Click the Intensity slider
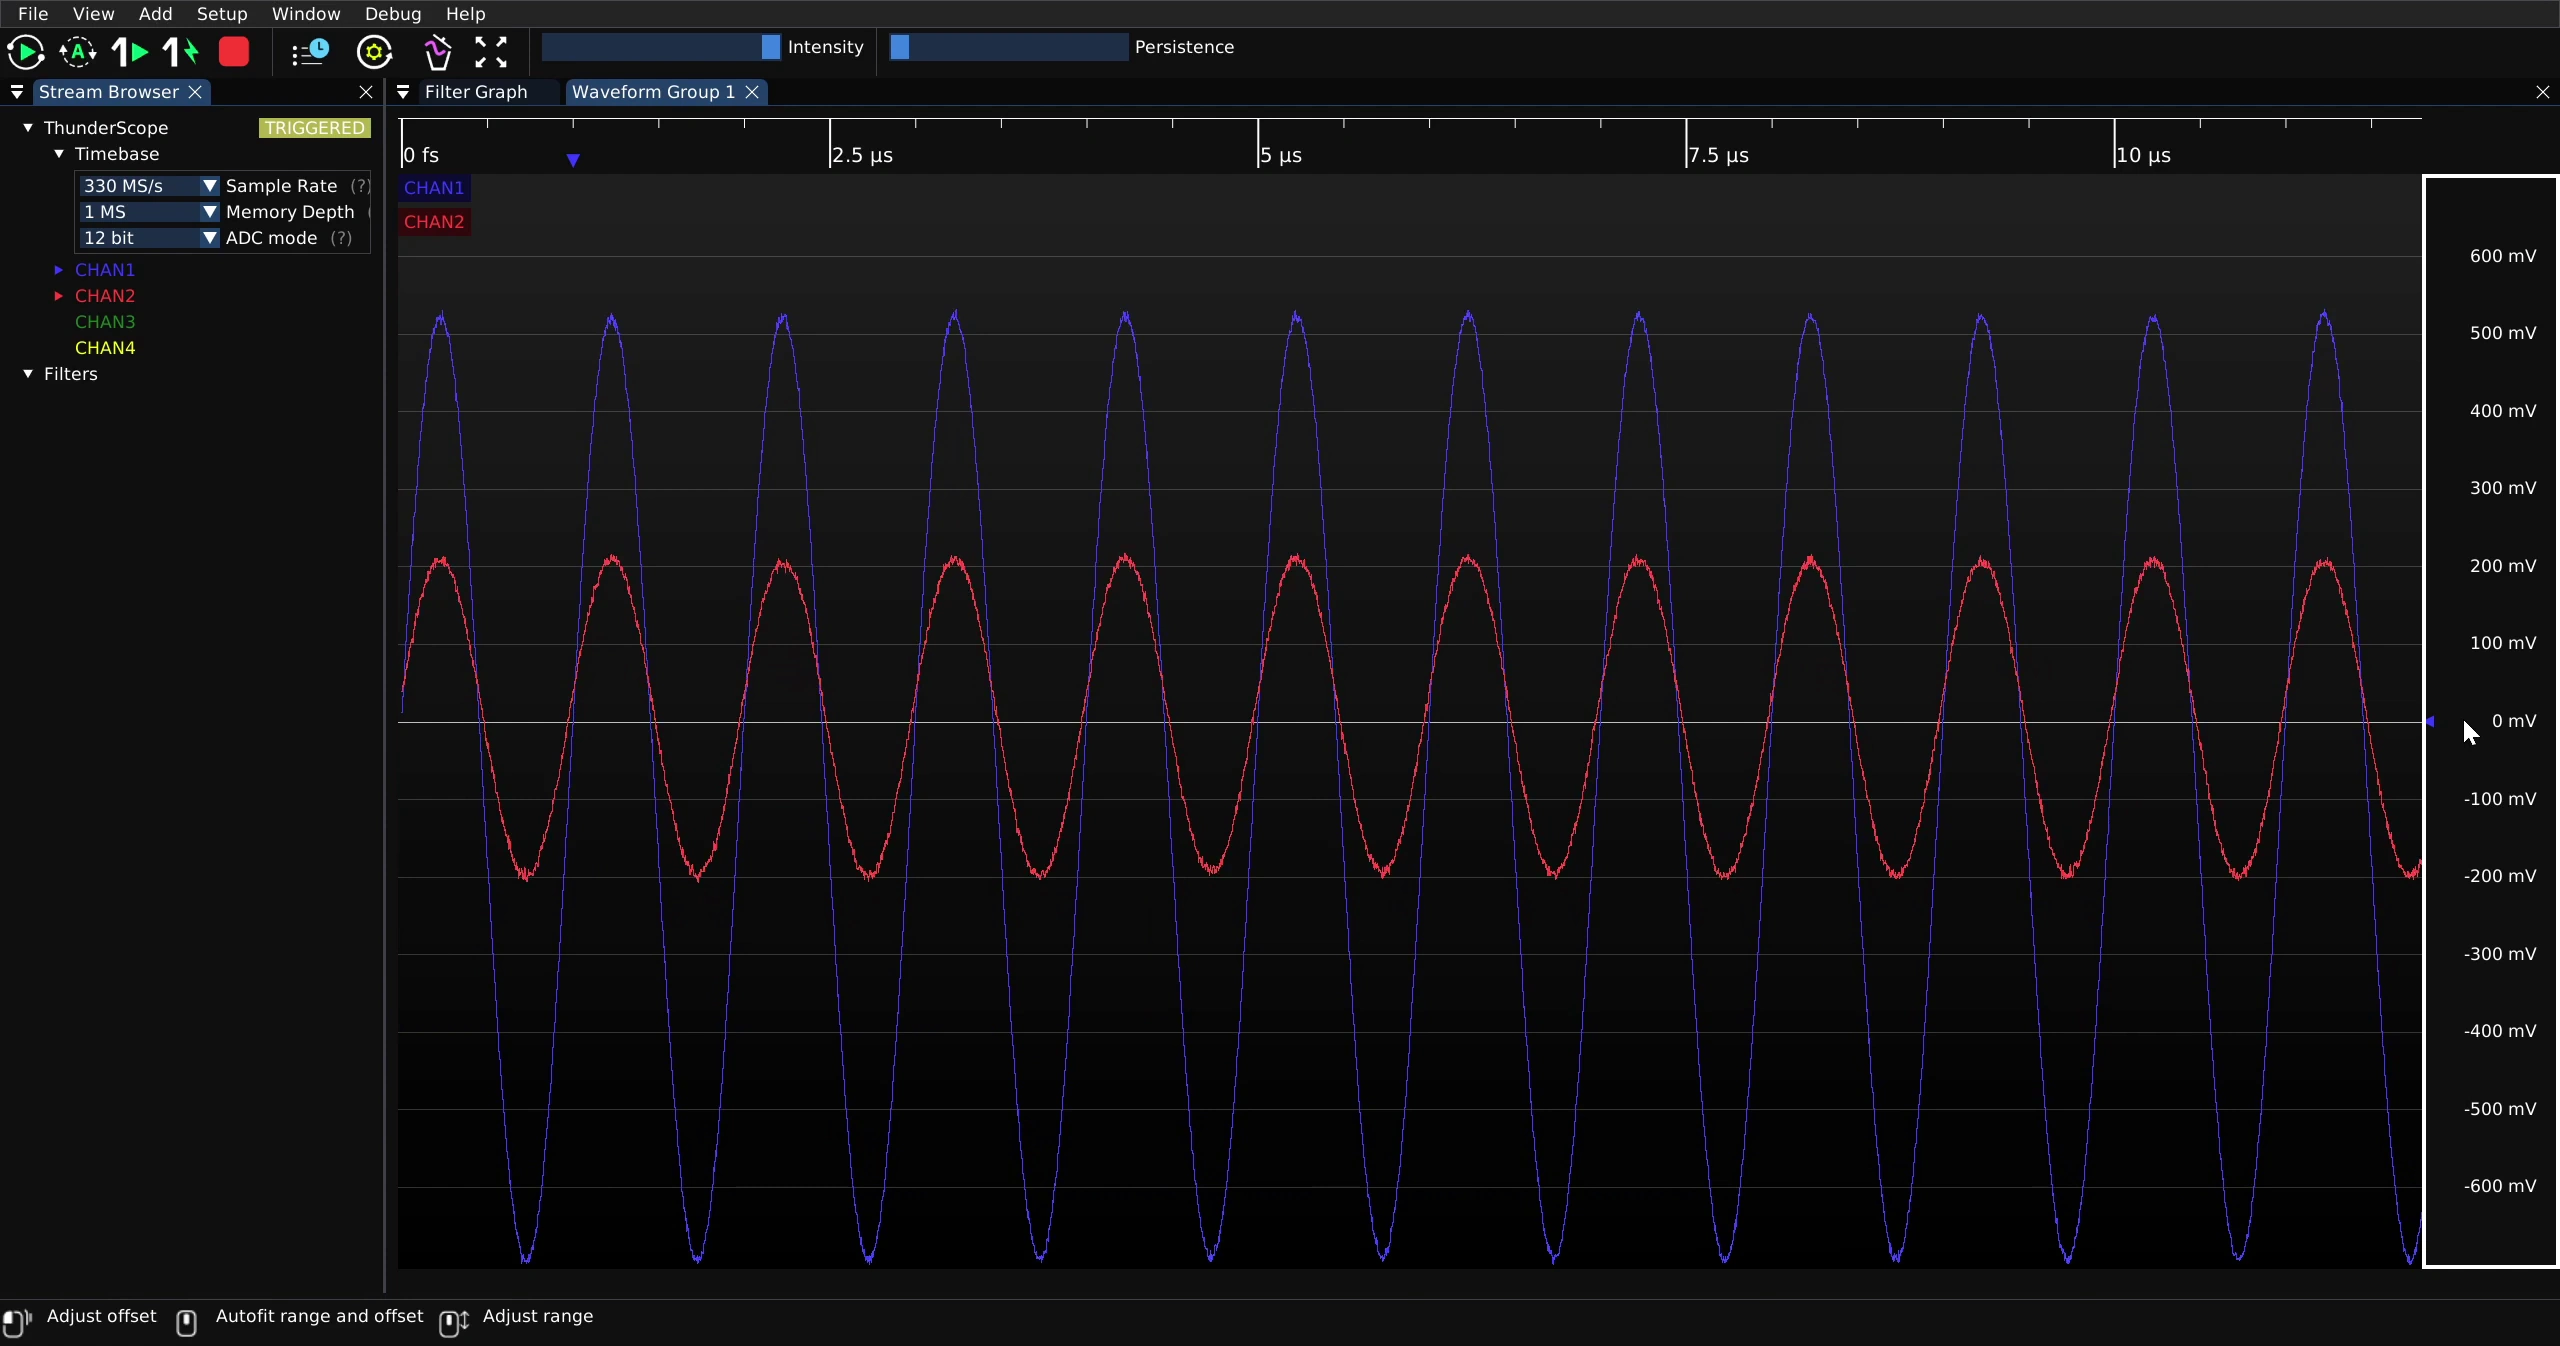The height and width of the screenshot is (1346, 2560). click(x=661, y=47)
